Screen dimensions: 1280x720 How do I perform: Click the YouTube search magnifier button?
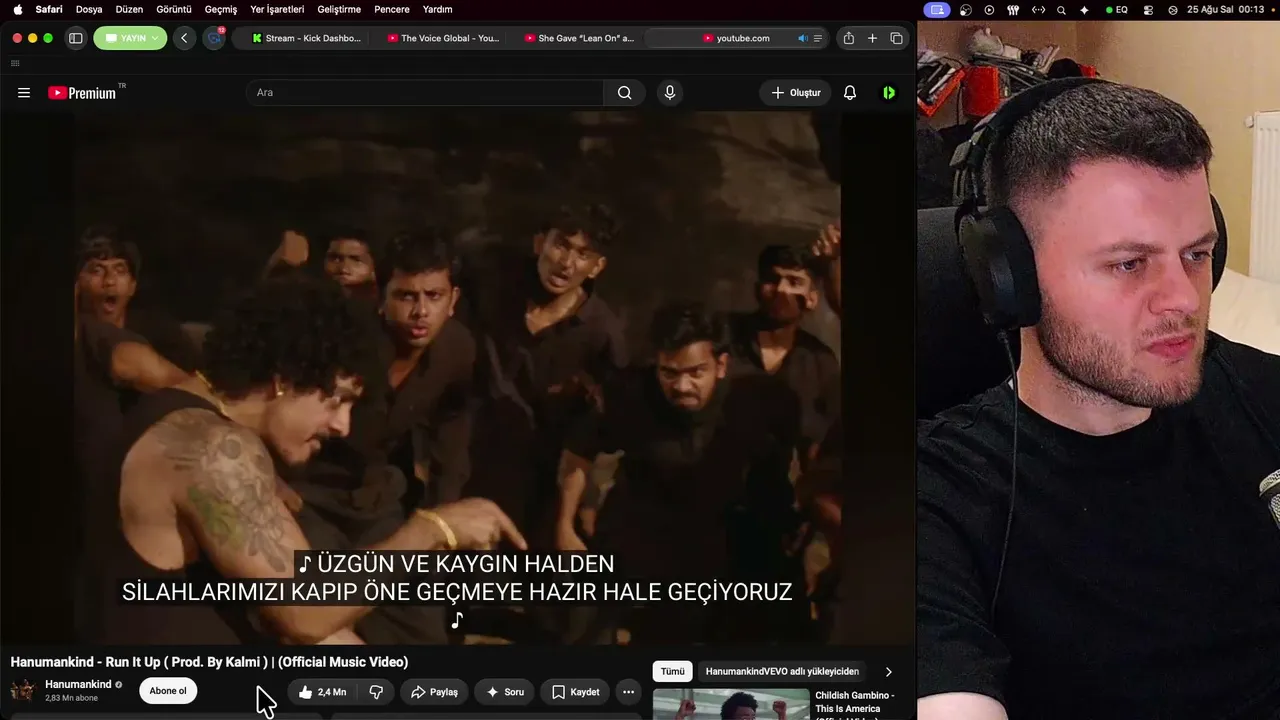tap(624, 93)
